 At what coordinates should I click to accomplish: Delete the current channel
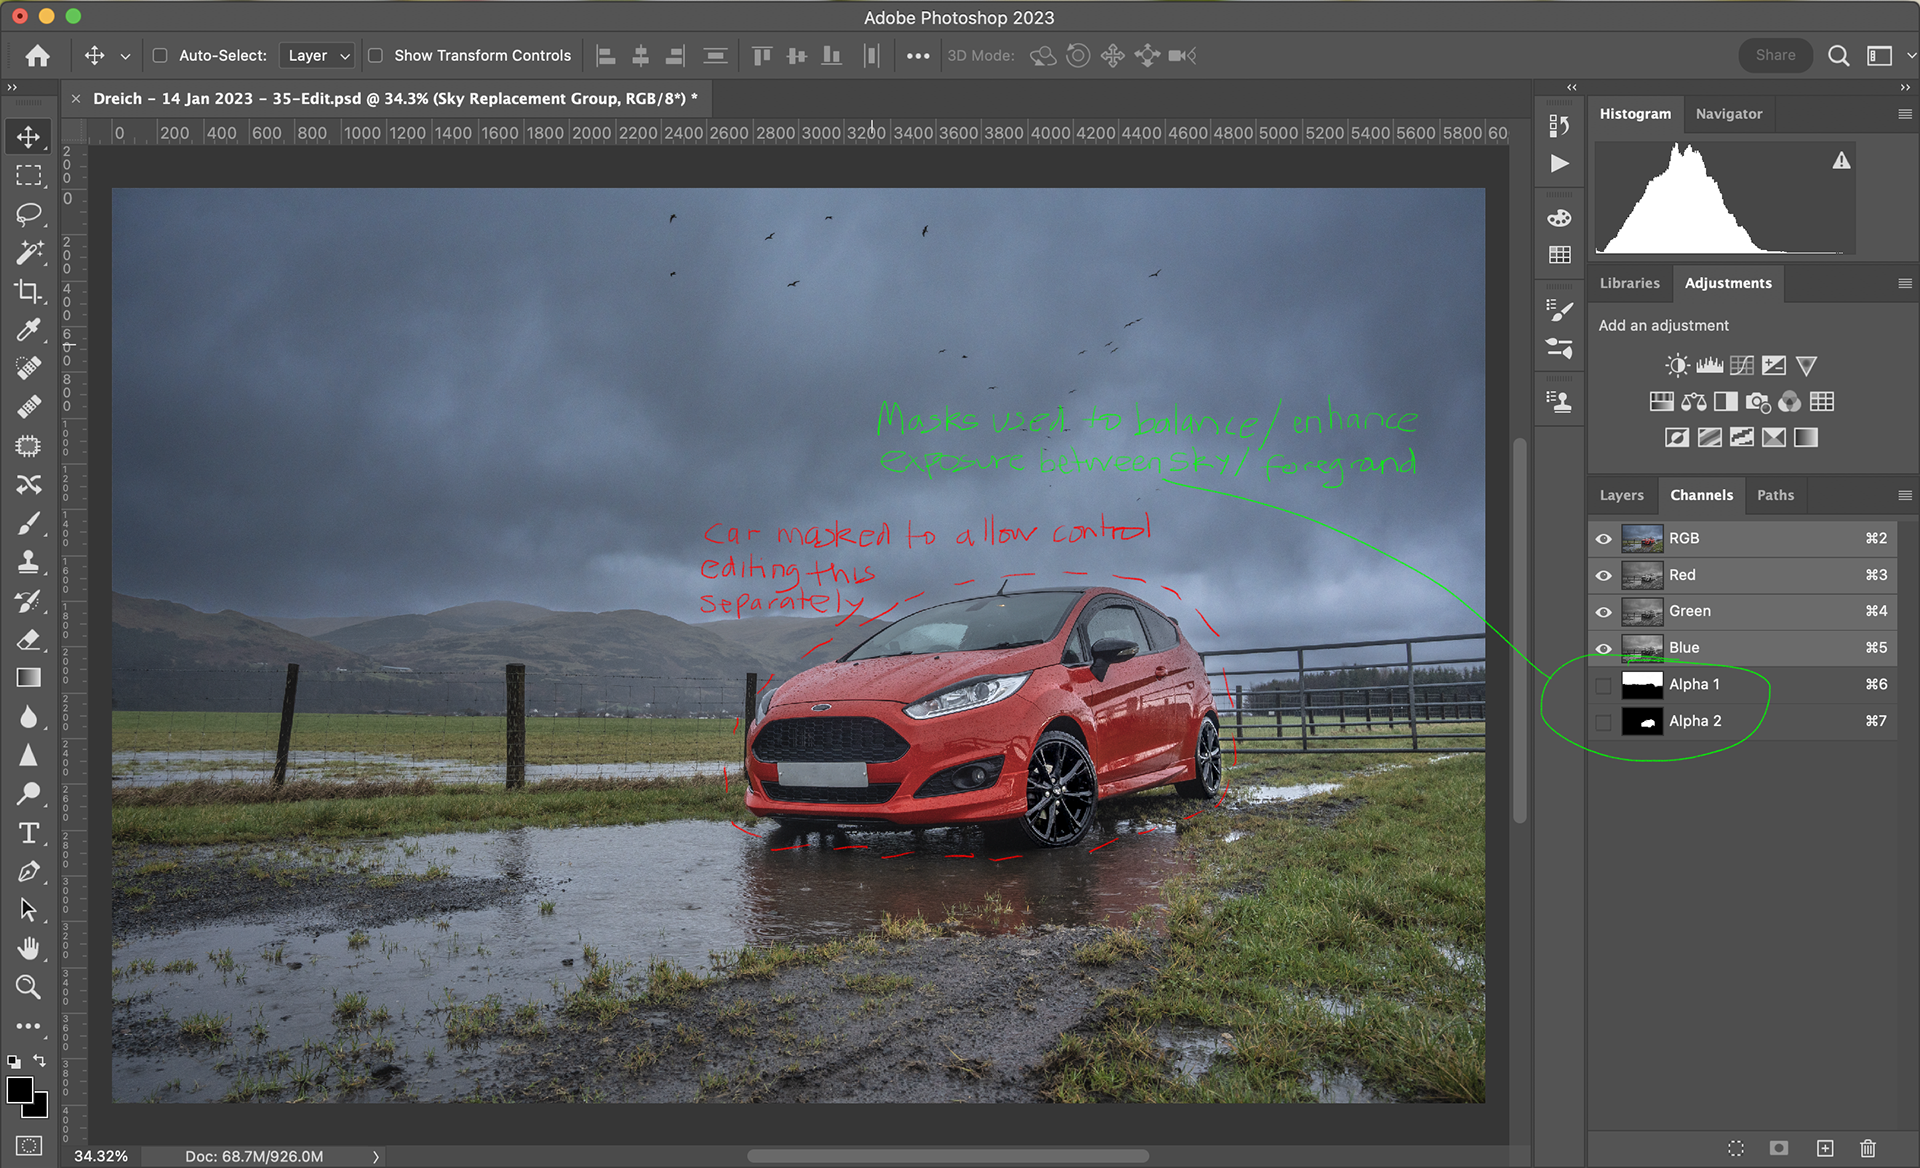click(x=1868, y=1148)
